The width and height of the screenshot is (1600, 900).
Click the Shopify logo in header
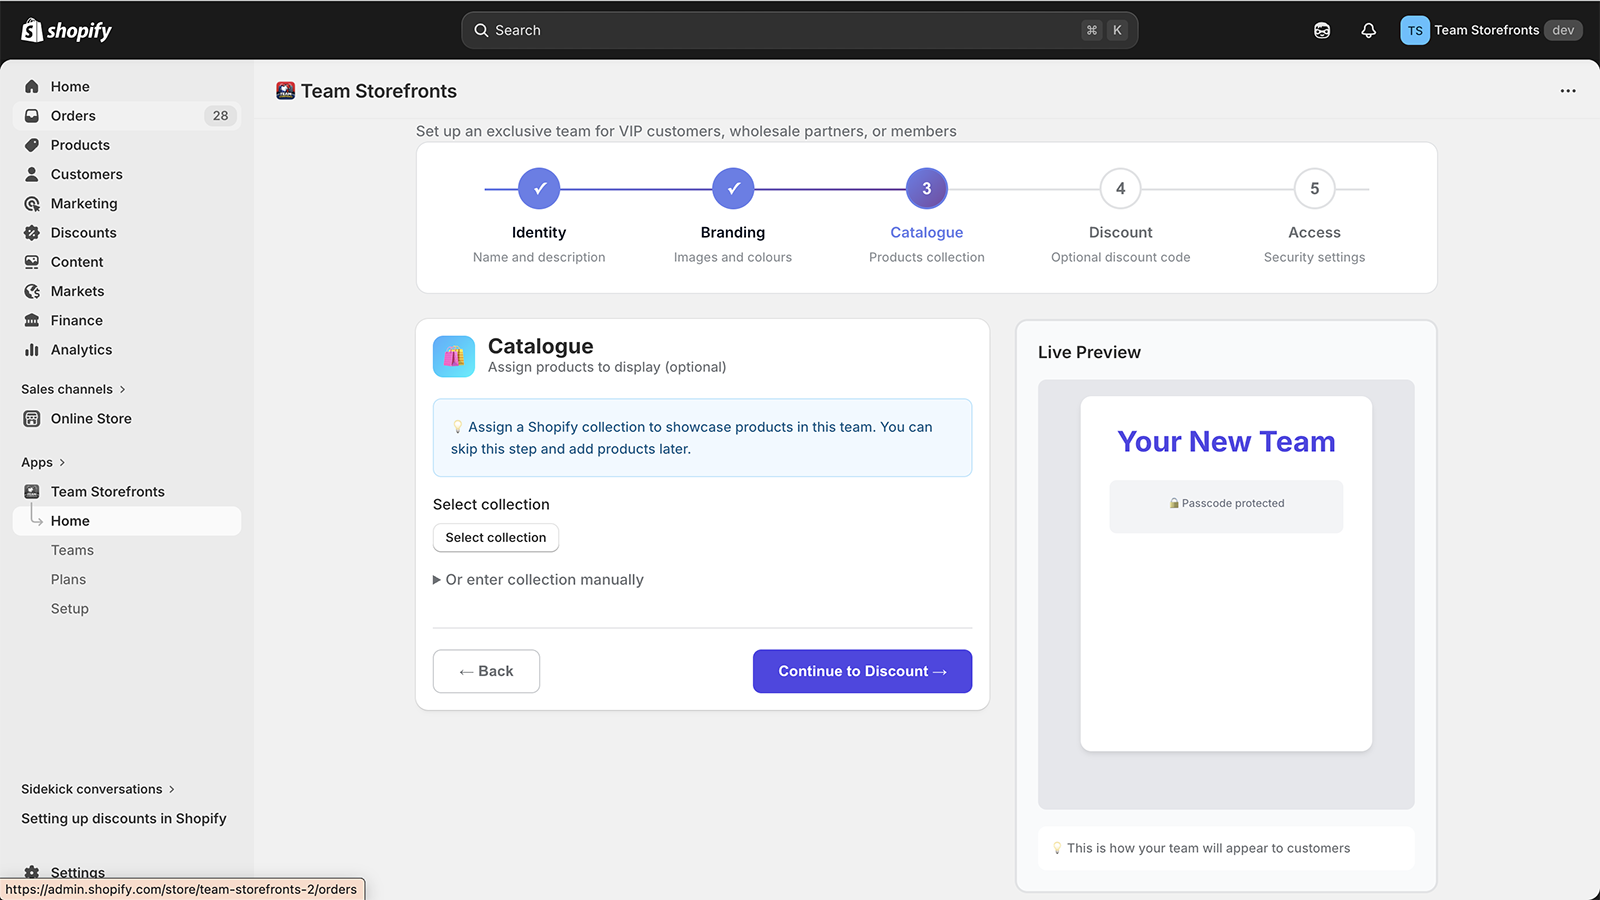[x=66, y=30]
